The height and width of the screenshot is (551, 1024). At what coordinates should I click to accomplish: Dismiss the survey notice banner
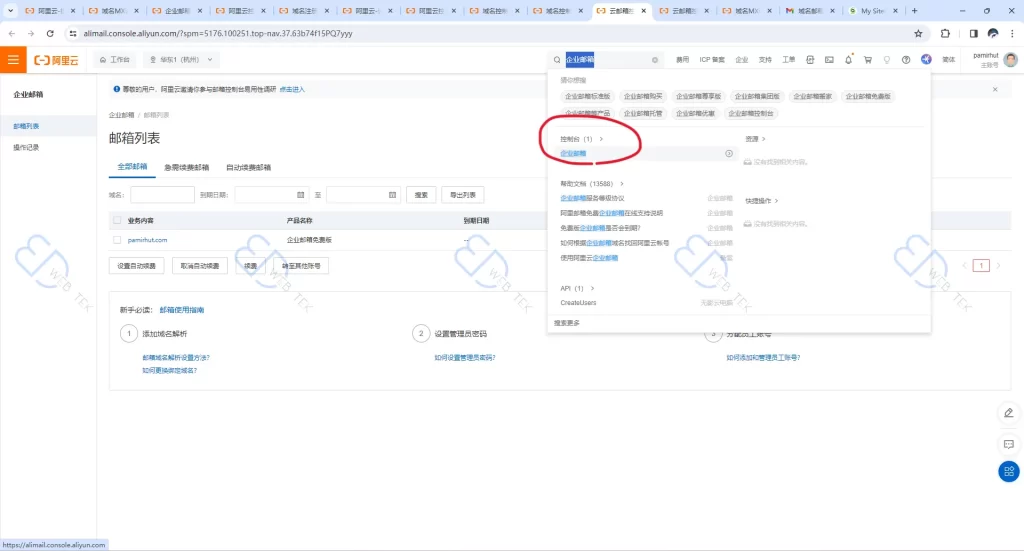994,89
